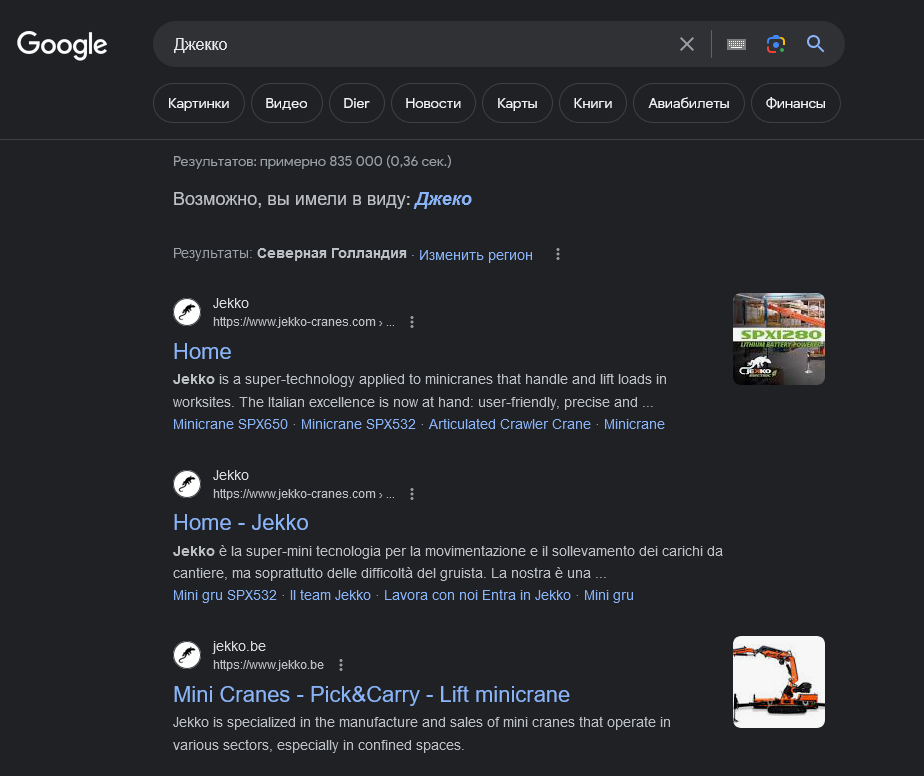Start a search by image with the Lens icon
The width and height of the screenshot is (924, 776).
[776, 44]
